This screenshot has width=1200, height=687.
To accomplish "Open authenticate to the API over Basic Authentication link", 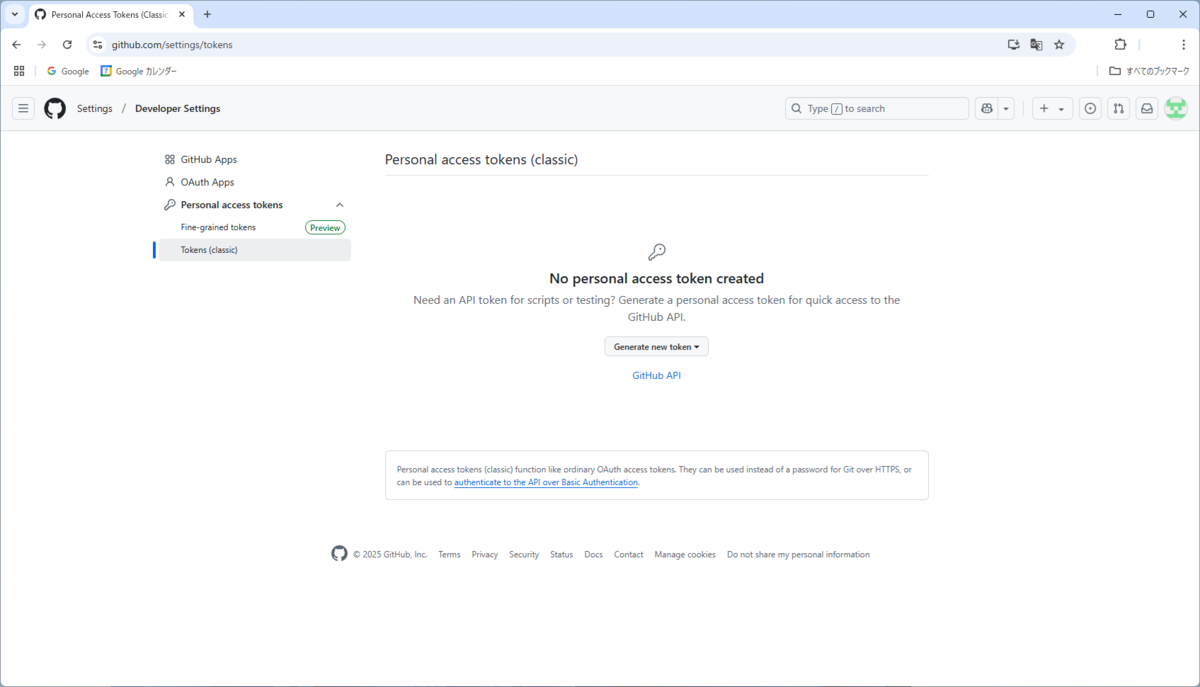I will (546, 482).
